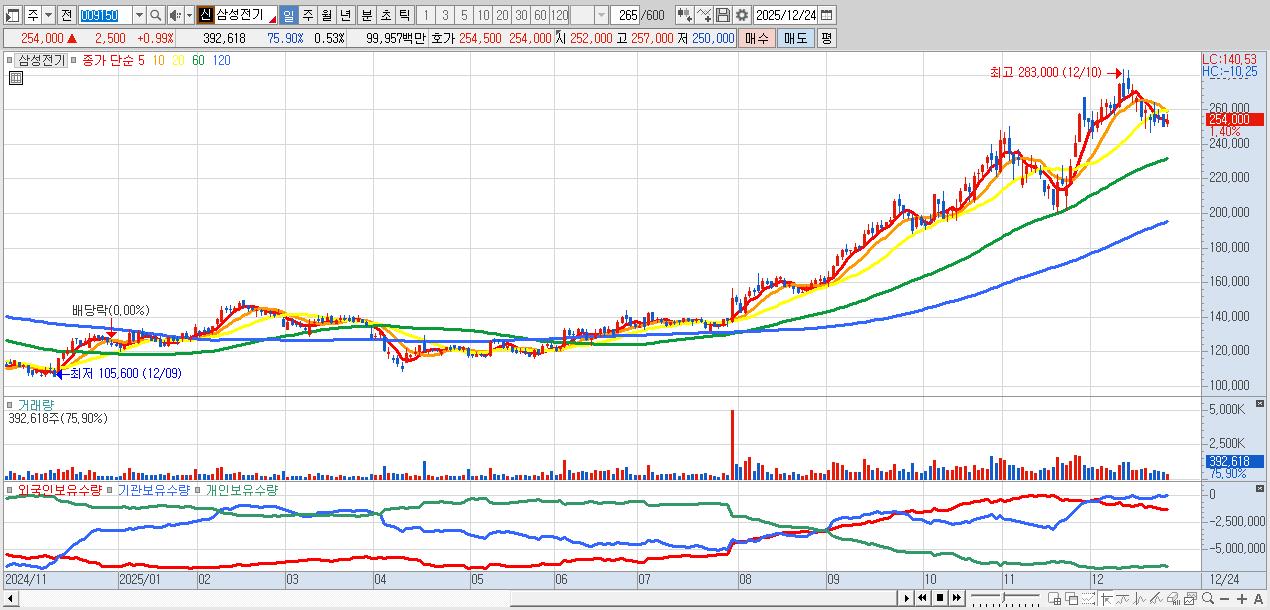Click the rewind button in bottom bar
Image resolution: width=1270 pixels, height=610 pixels.
pos(922,598)
